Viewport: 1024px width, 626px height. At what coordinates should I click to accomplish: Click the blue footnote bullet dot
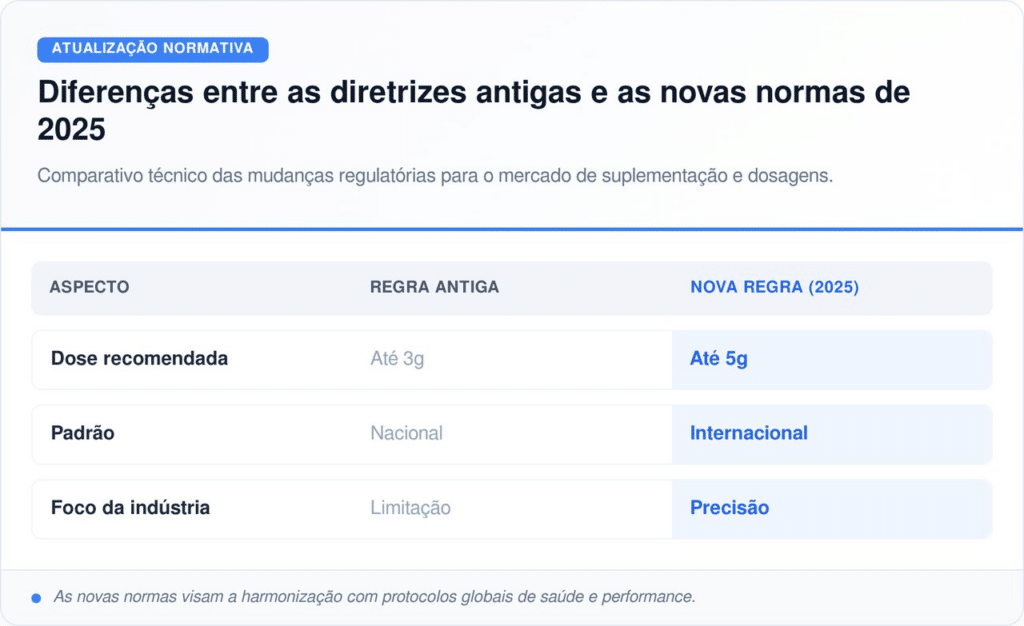[36, 597]
